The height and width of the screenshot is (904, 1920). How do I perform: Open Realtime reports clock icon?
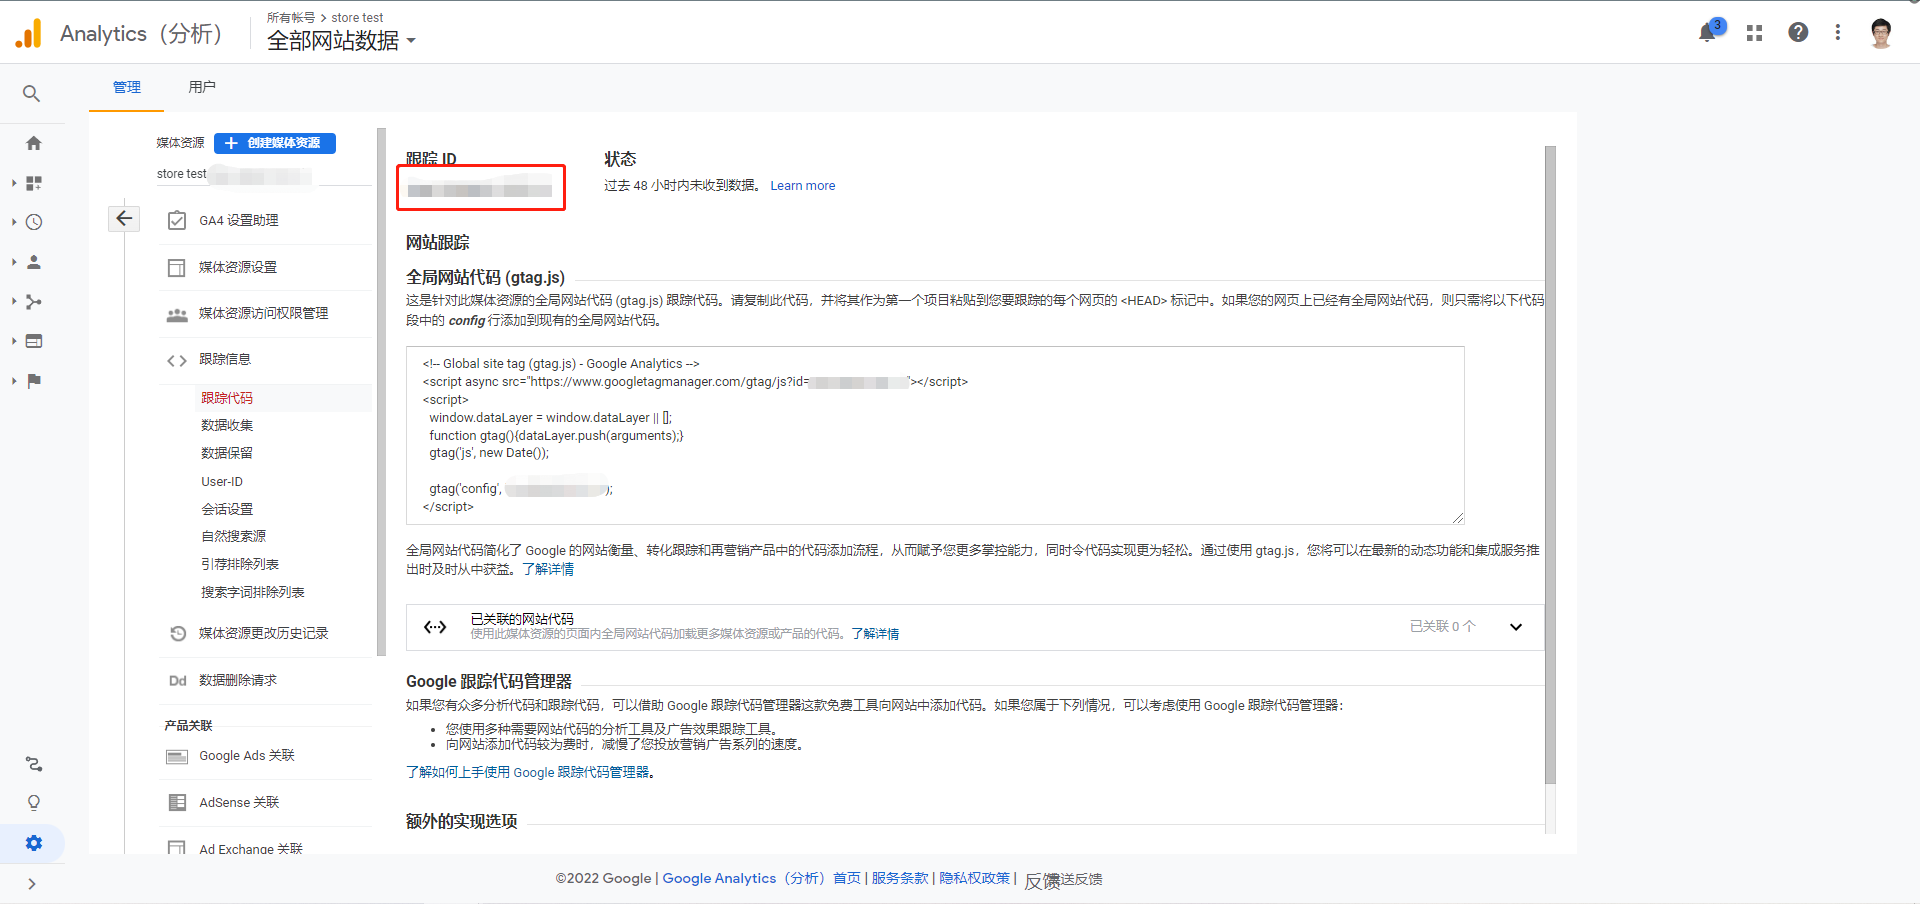[x=34, y=222]
